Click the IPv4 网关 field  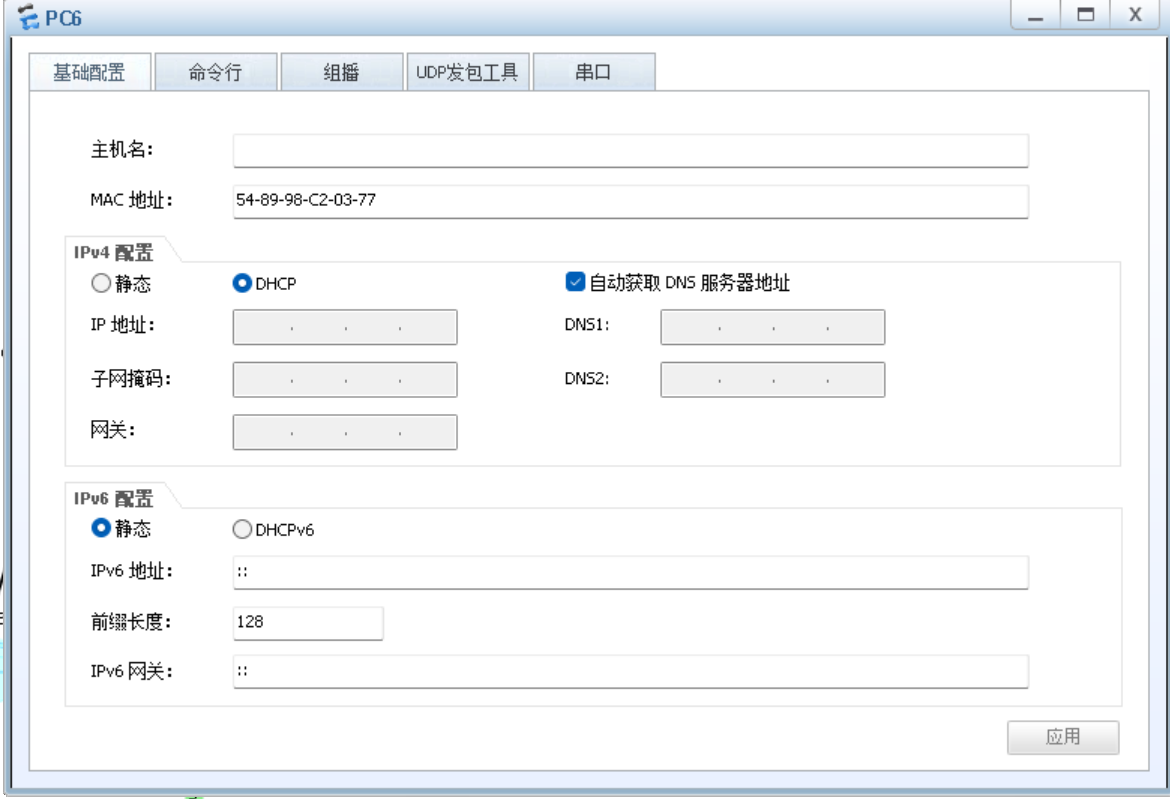(x=345, y=432)
